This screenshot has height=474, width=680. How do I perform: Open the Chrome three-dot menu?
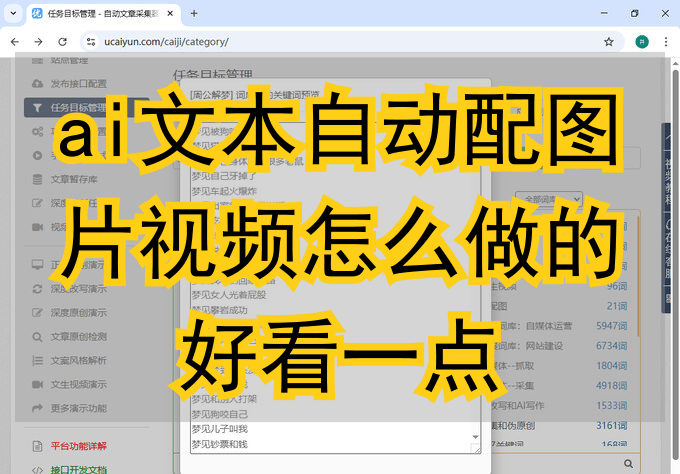(665, 42)
